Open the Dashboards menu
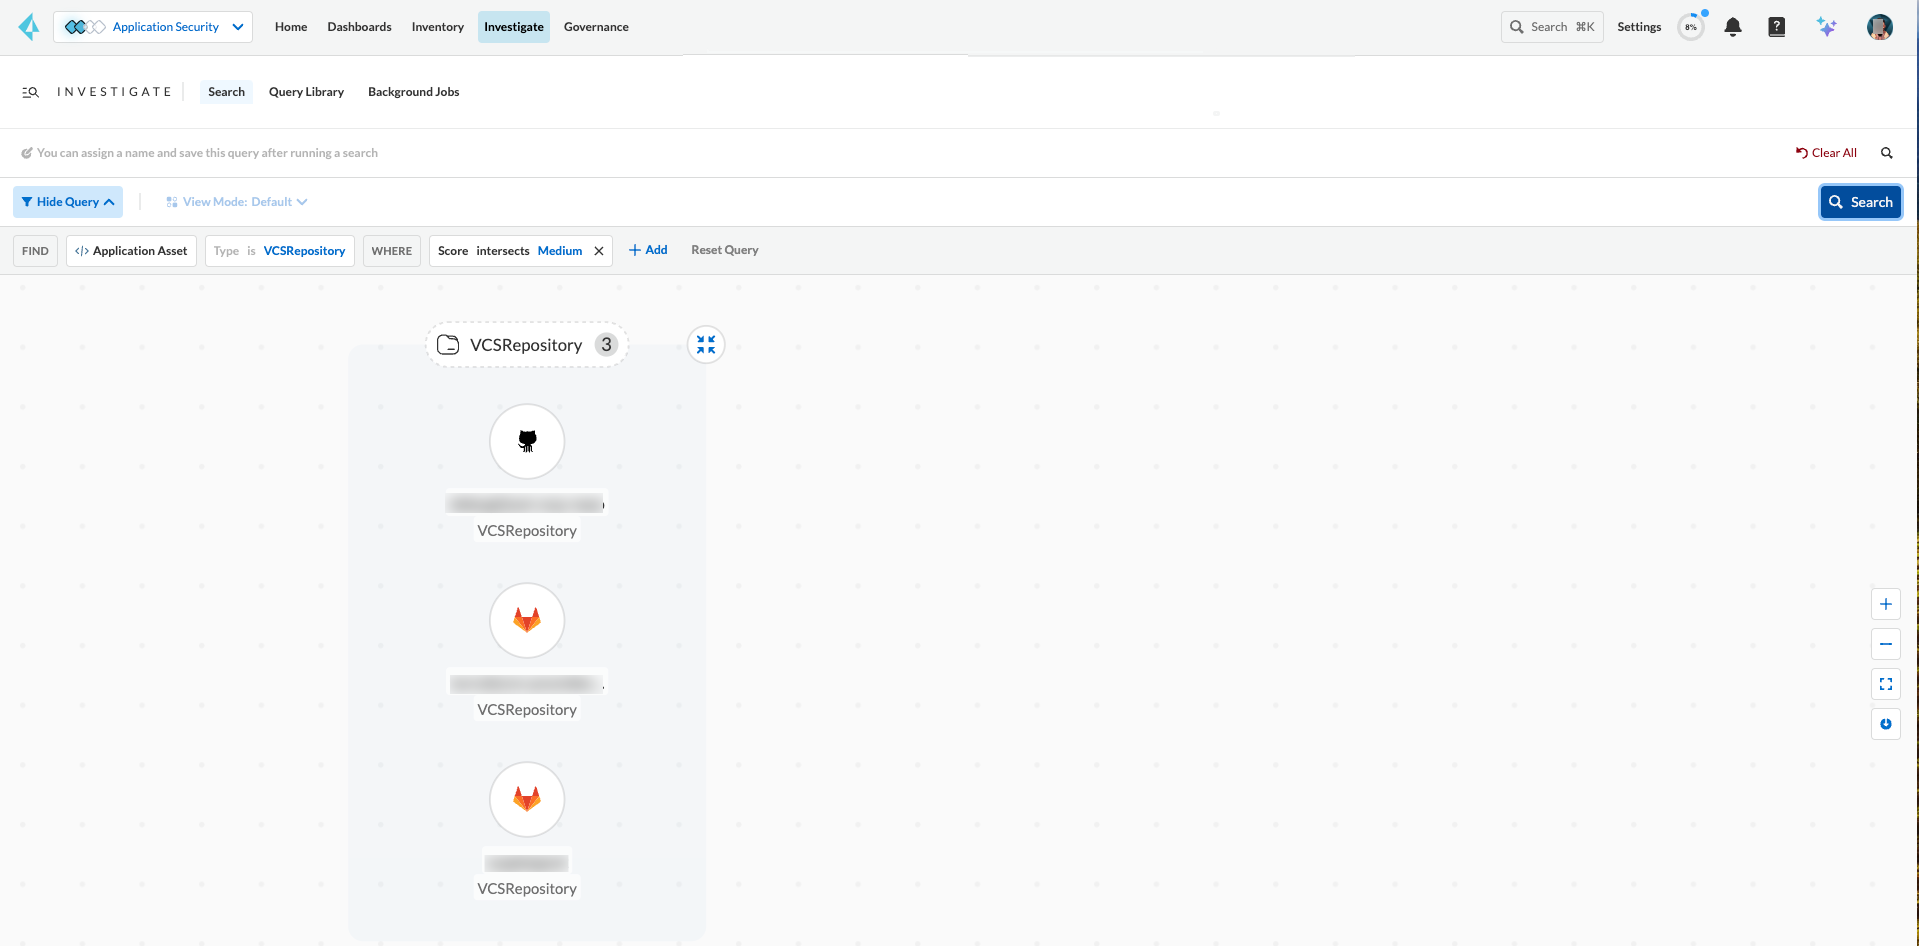Image resolution: width=1919 pixels, height=946 pixels. point(359,27)
